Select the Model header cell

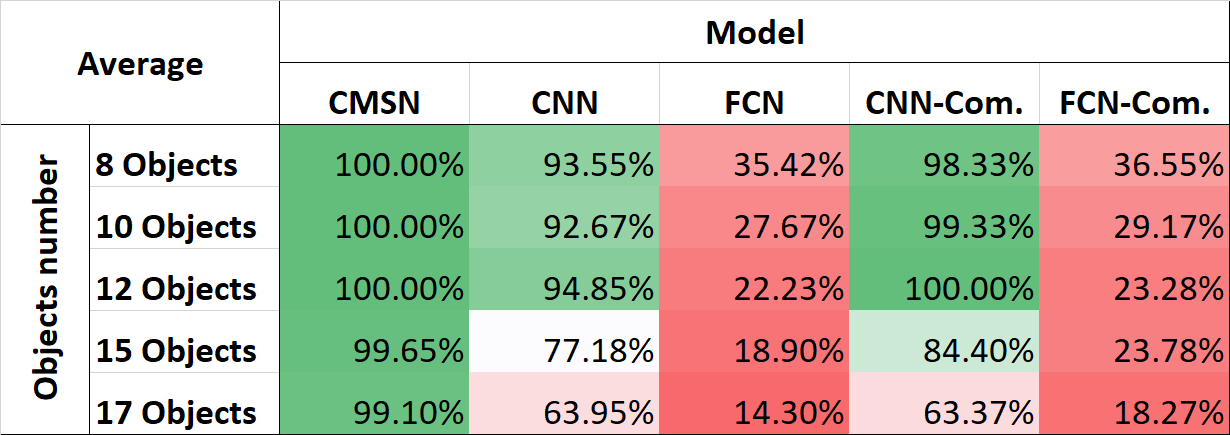tap(754, 33)
